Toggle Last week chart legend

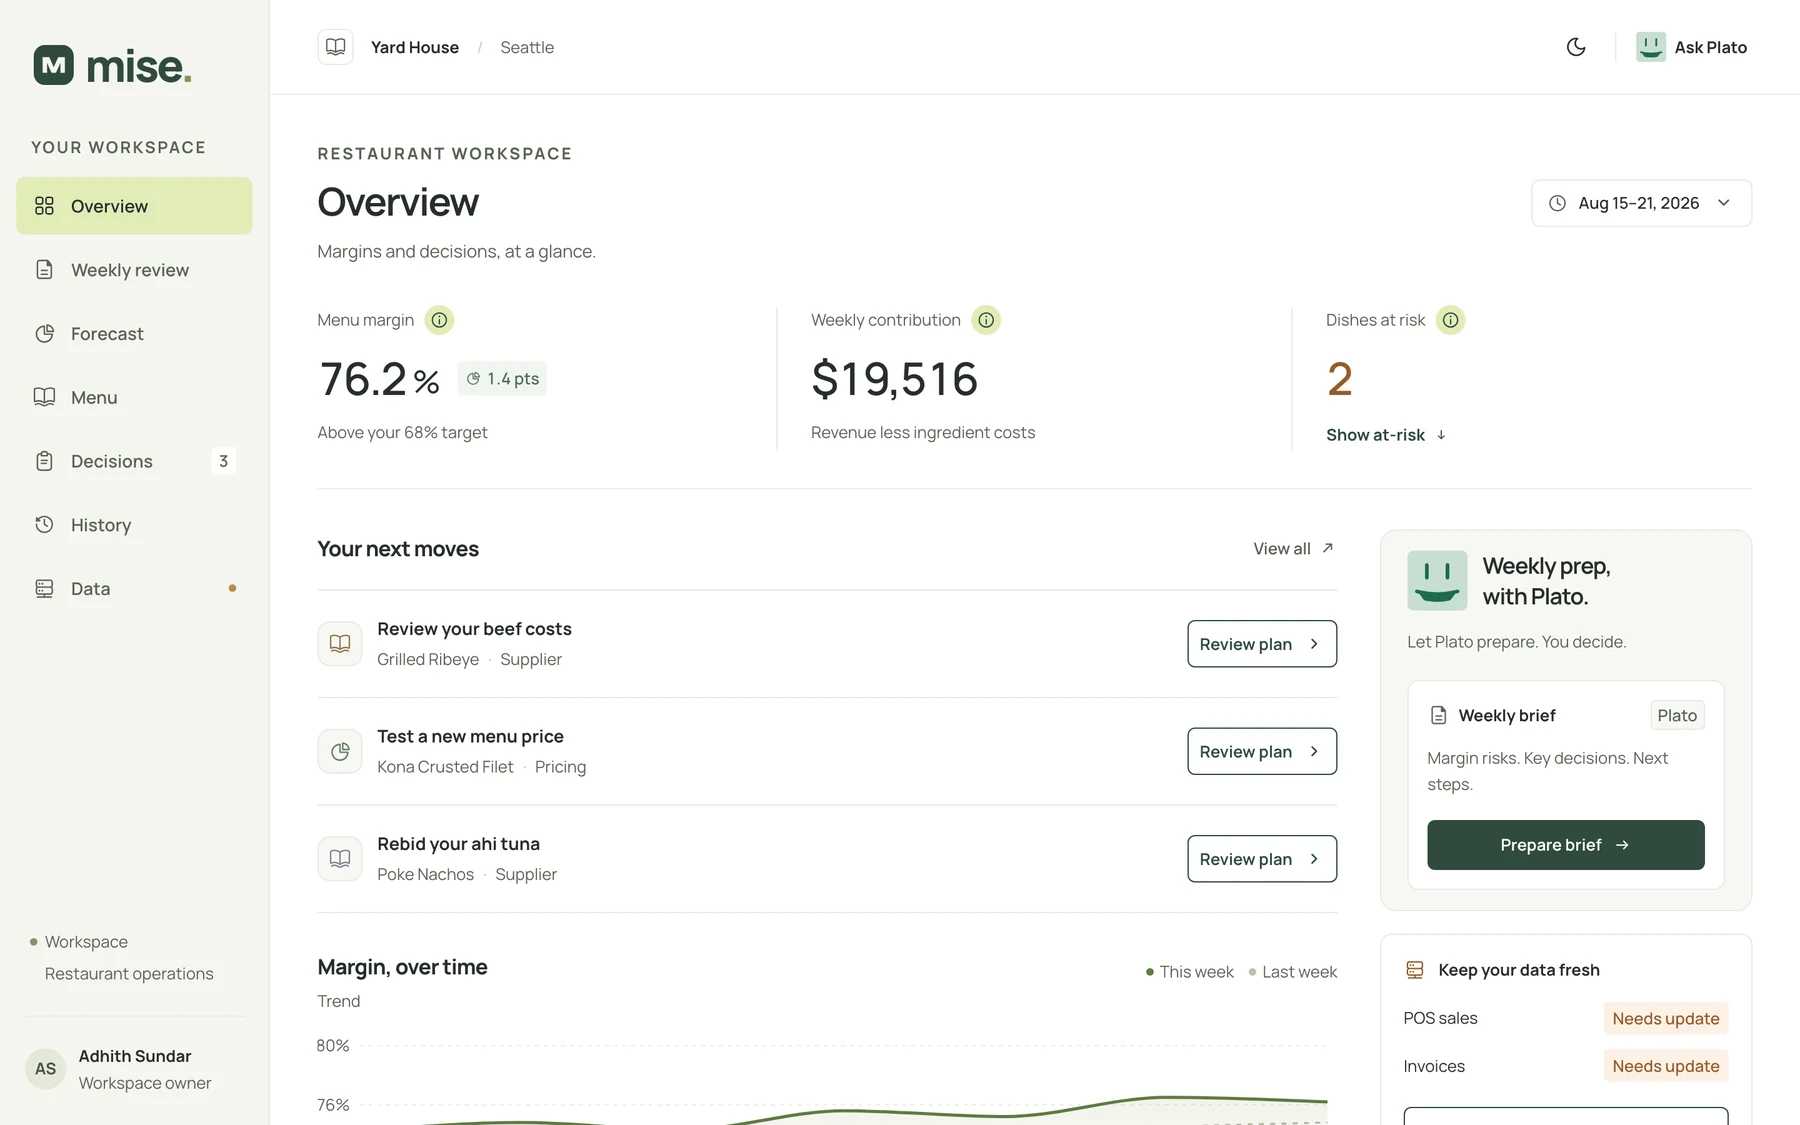point(1292,972)
